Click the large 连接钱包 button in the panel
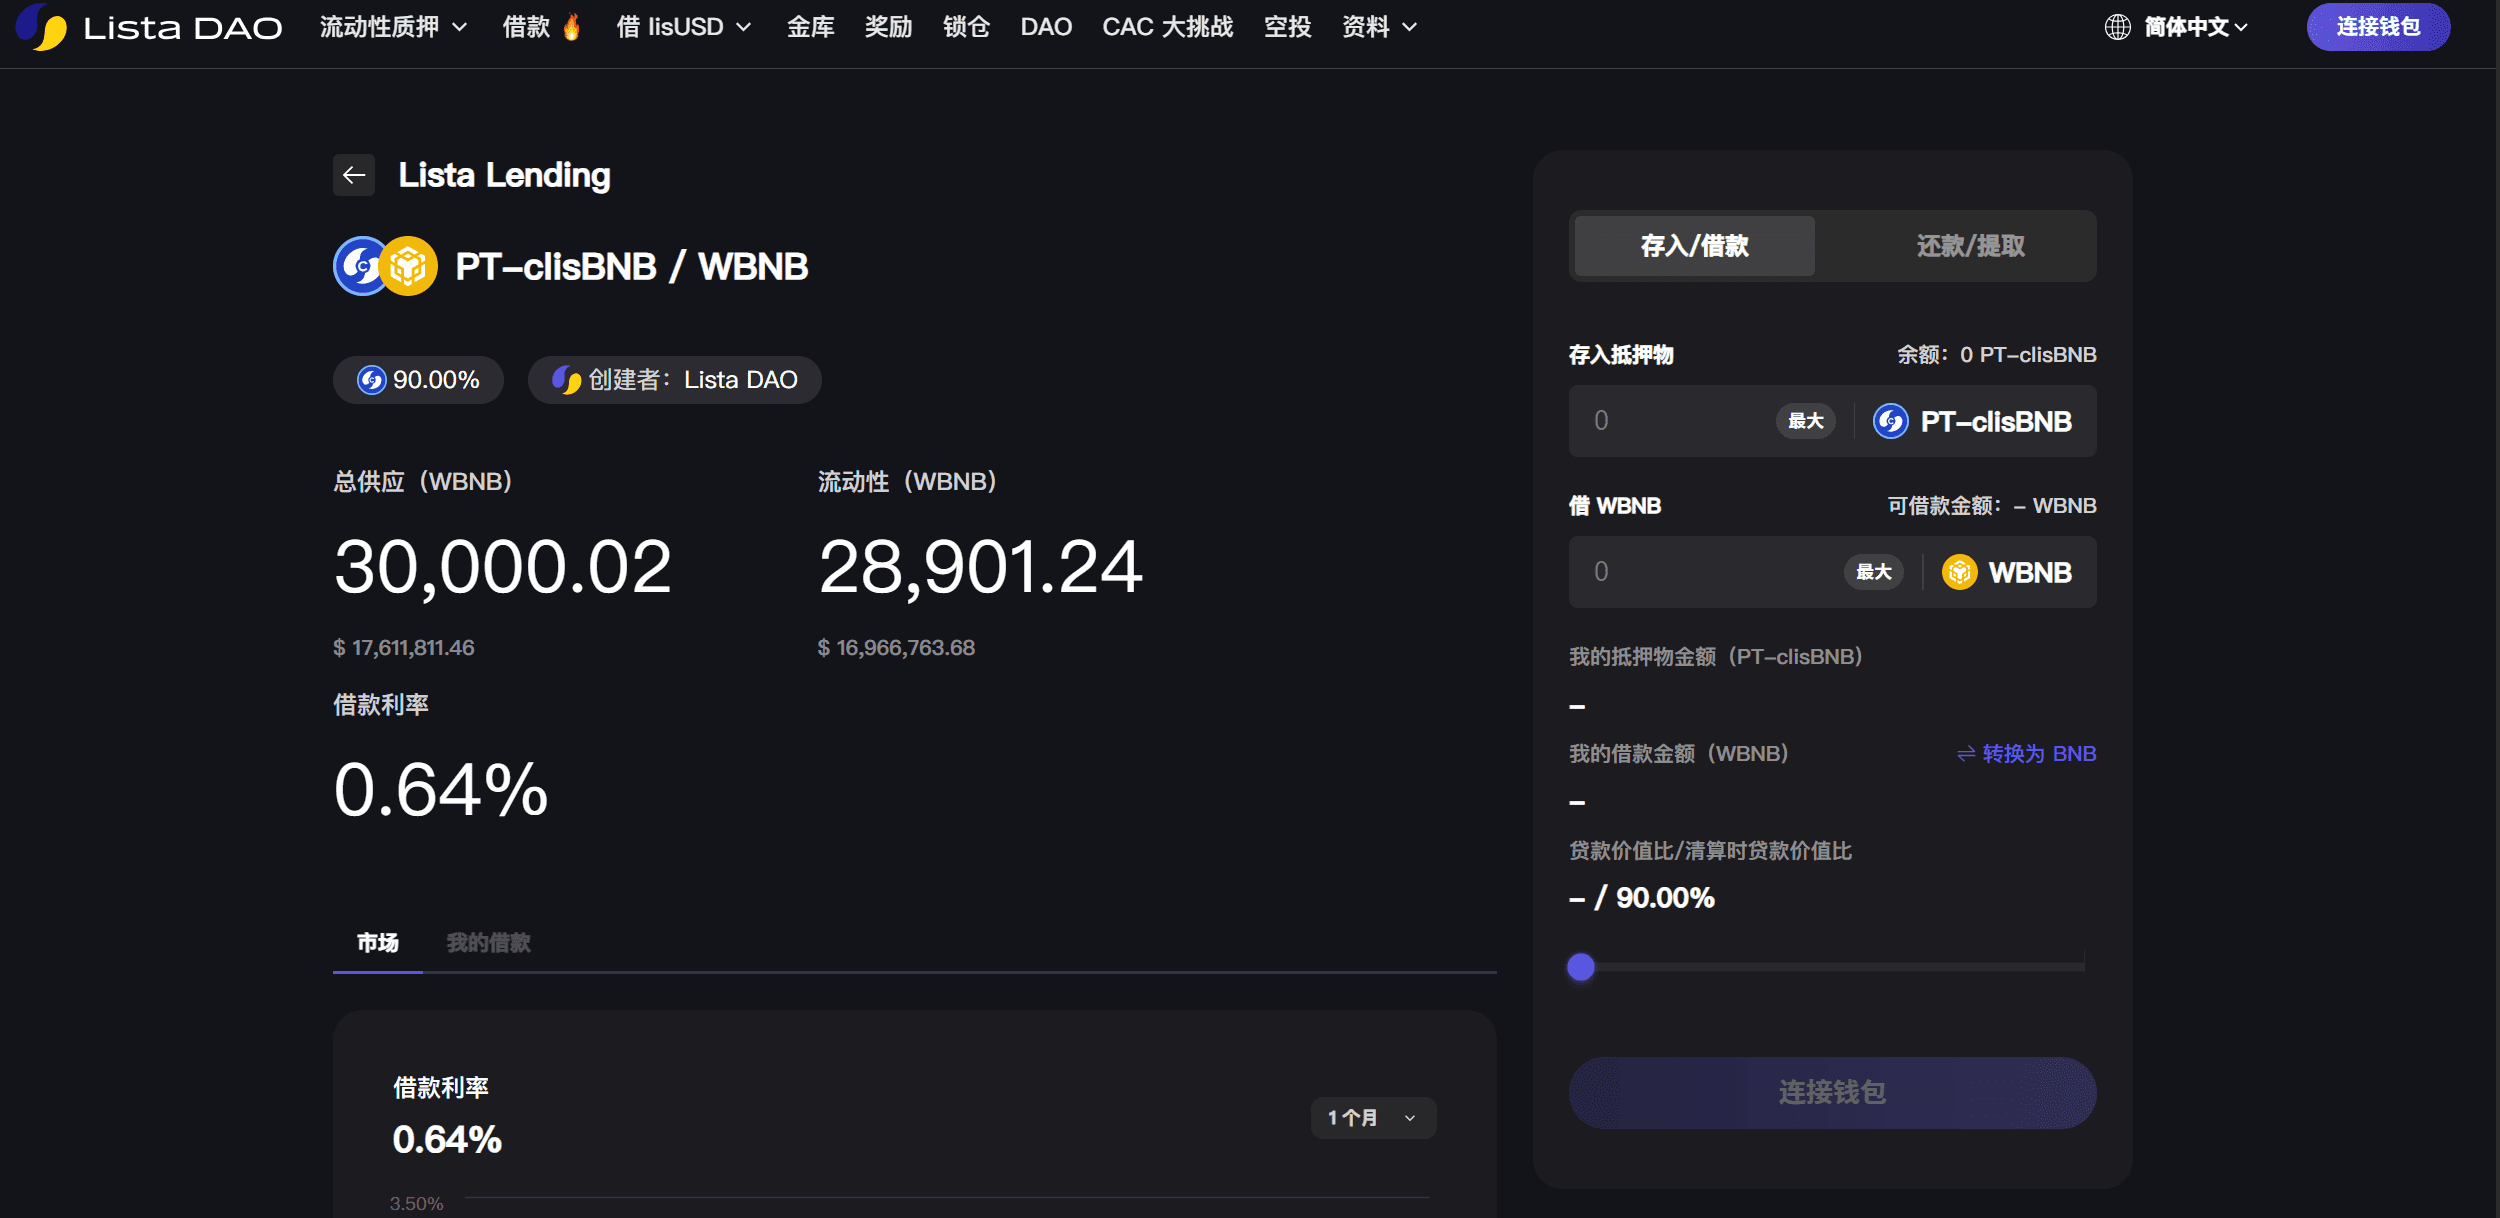This screenshot has width=2500, height=1218. pyautogui.click(x=1832, y=1093)
